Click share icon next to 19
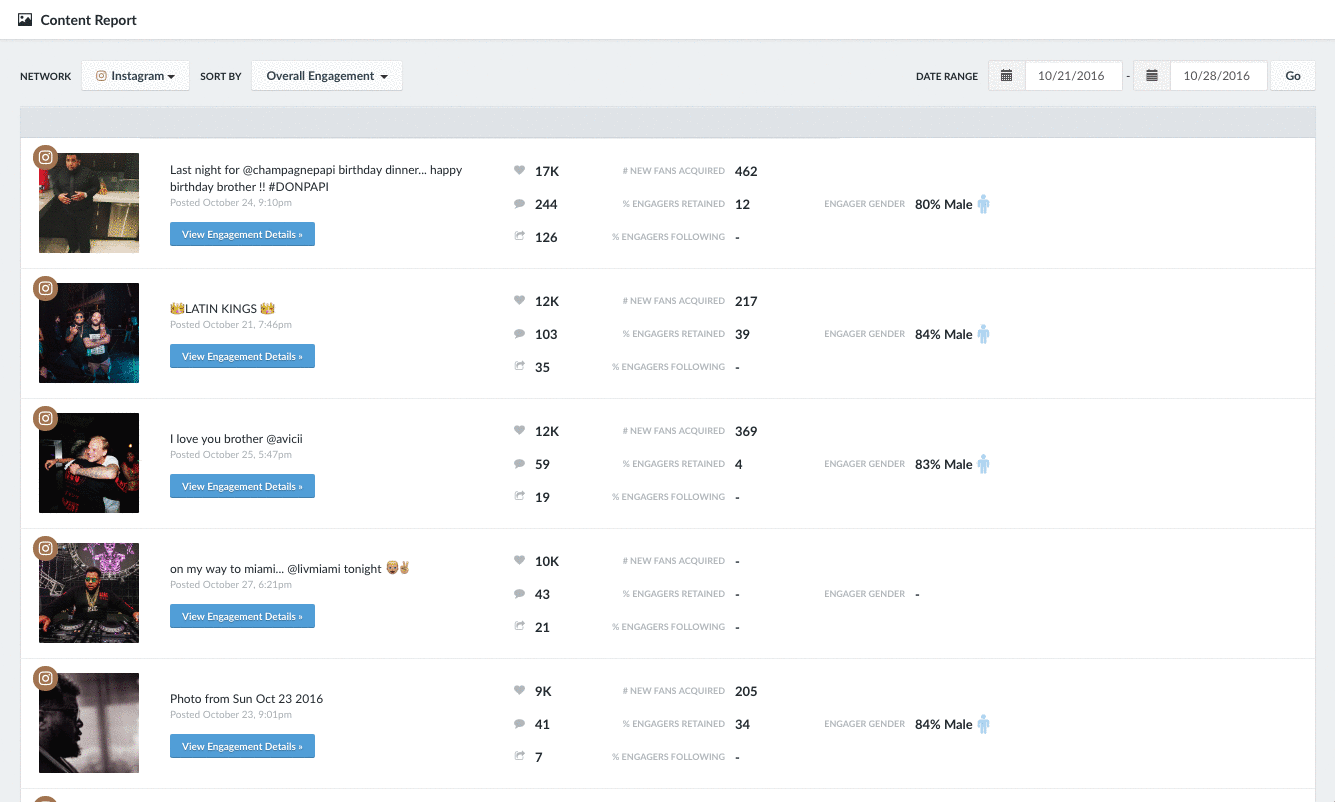Image resolution: width=1335 pixels, height=802 pixels. point(519,496)
